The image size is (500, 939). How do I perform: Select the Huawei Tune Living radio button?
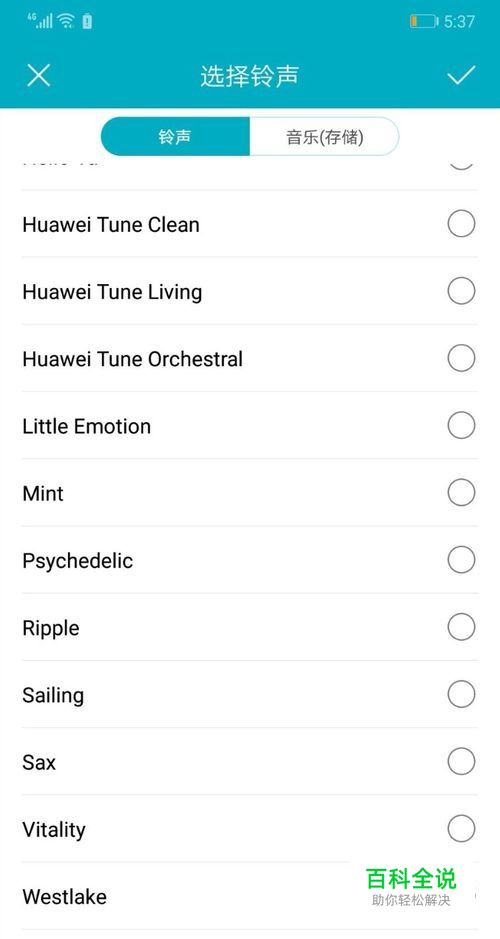pos(461,291)
